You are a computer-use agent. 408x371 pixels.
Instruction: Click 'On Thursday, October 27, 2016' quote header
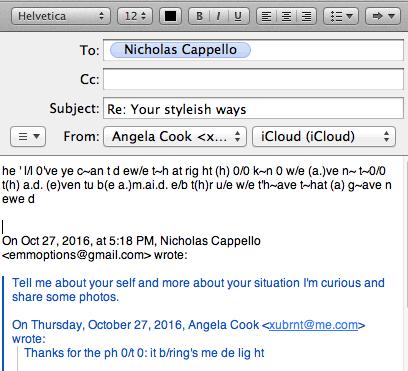click(x=98, y=325)
